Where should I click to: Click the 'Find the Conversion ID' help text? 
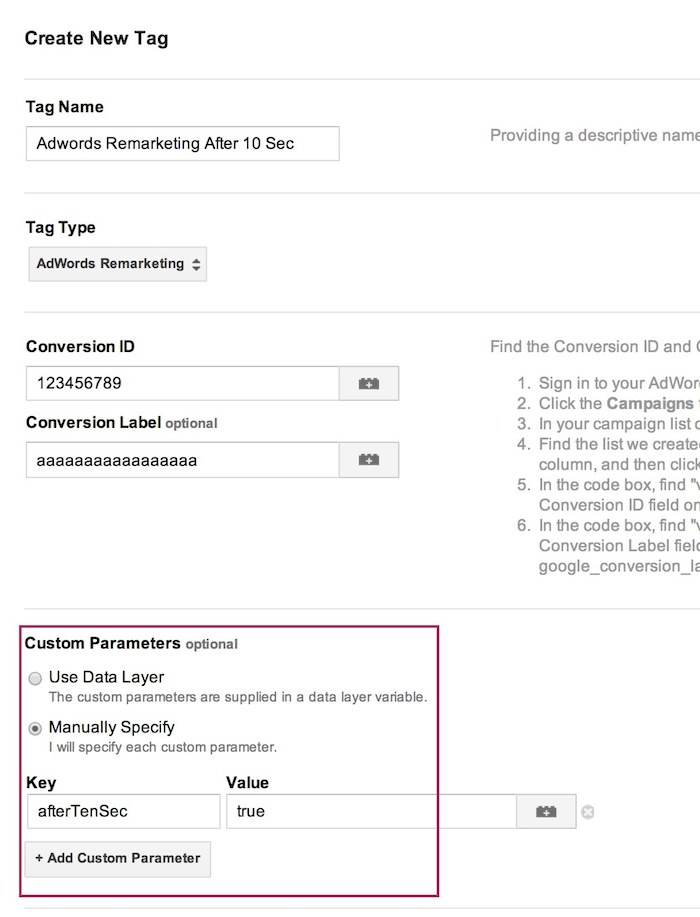pyautogui.click(x=595, y=347)
